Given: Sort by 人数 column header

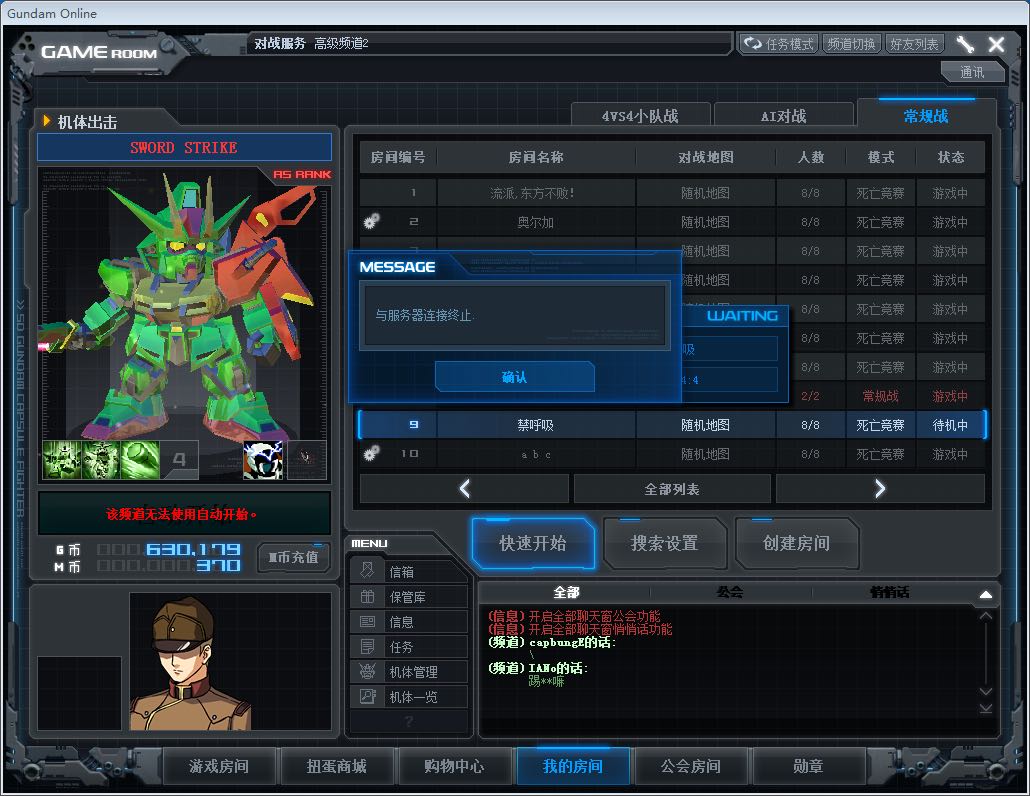Looking at the screenshot, I should [811, 157].
